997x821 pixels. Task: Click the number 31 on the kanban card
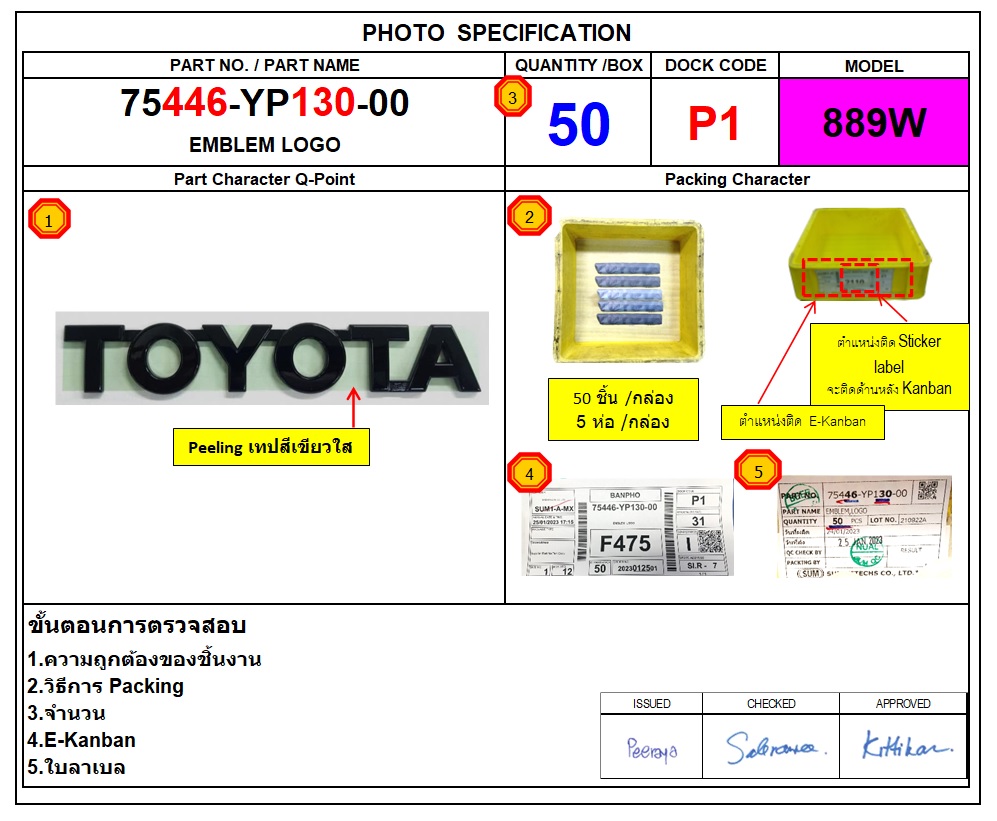click(698, 521)
